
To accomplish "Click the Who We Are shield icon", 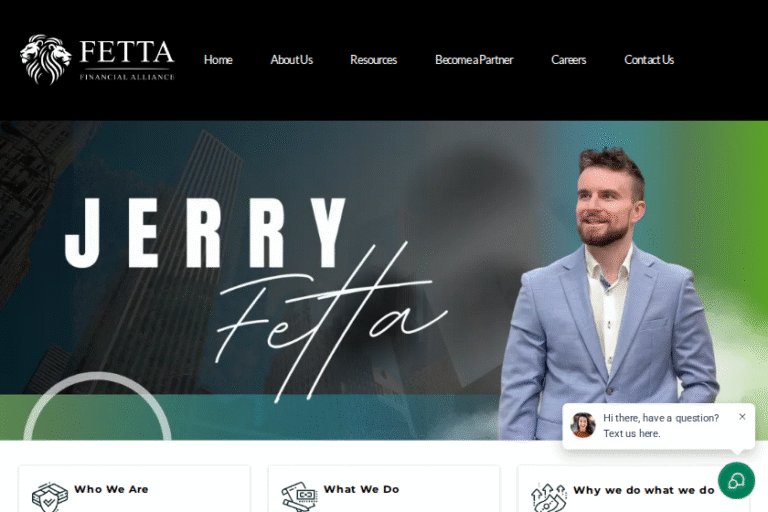I will pyautogui.click(x=49, y=497).
